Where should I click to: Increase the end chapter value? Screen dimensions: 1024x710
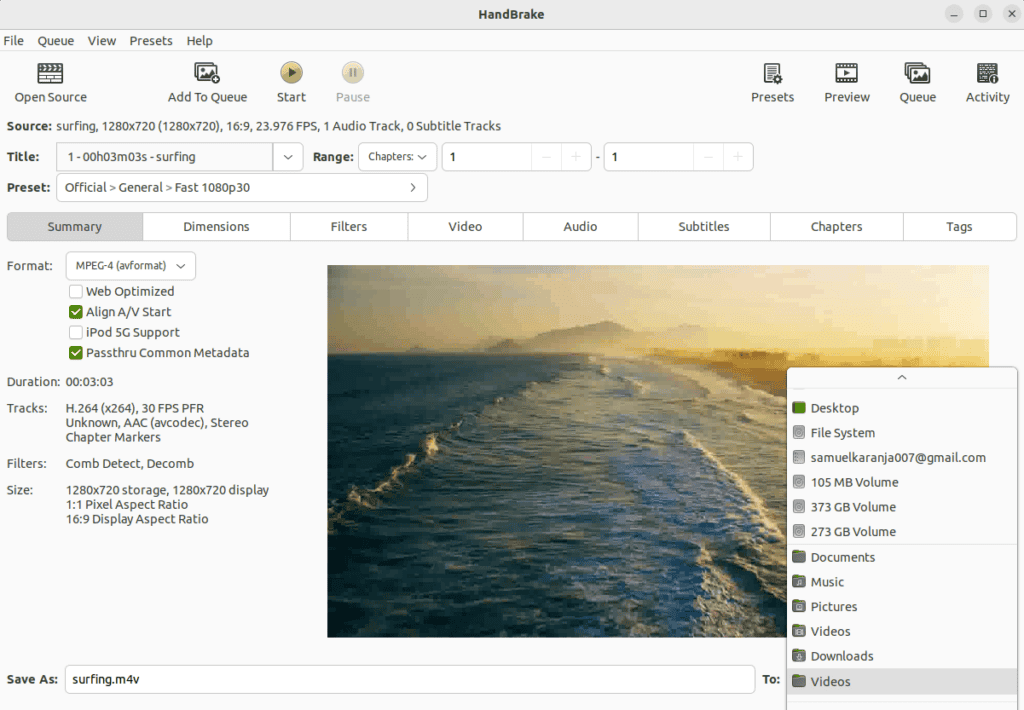(x=738, y=157)
